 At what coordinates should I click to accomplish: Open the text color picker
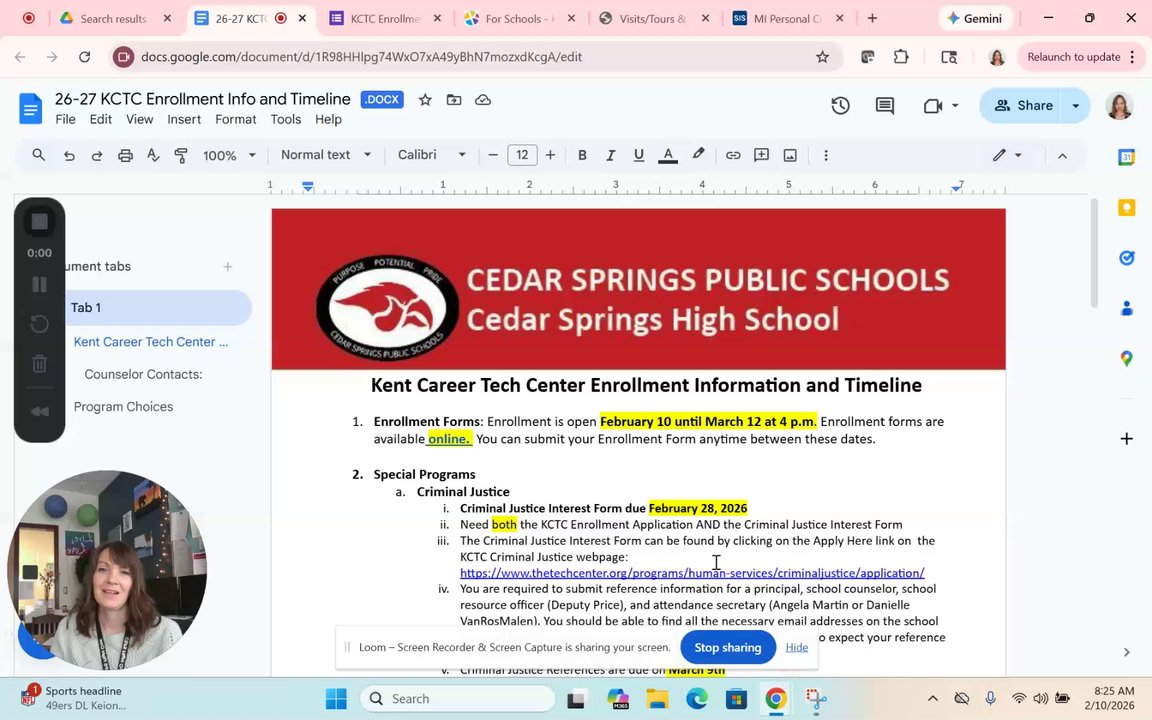tap(668, 155)
